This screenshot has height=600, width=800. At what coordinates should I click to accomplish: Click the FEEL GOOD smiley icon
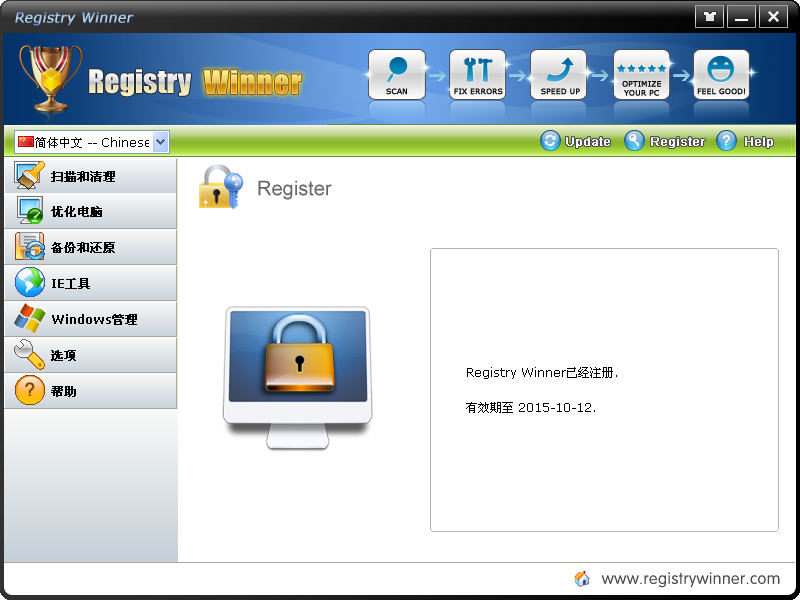click(721, 74)
